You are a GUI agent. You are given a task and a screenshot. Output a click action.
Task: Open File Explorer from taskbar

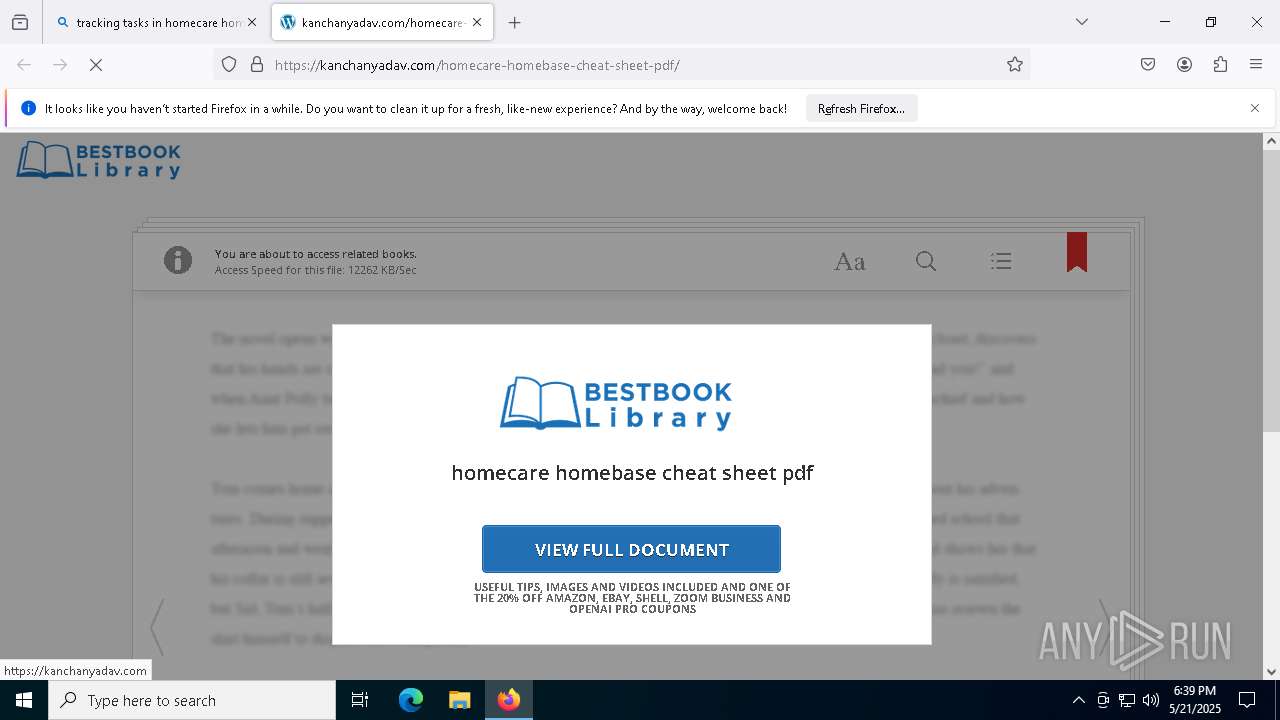coord(459,700)
